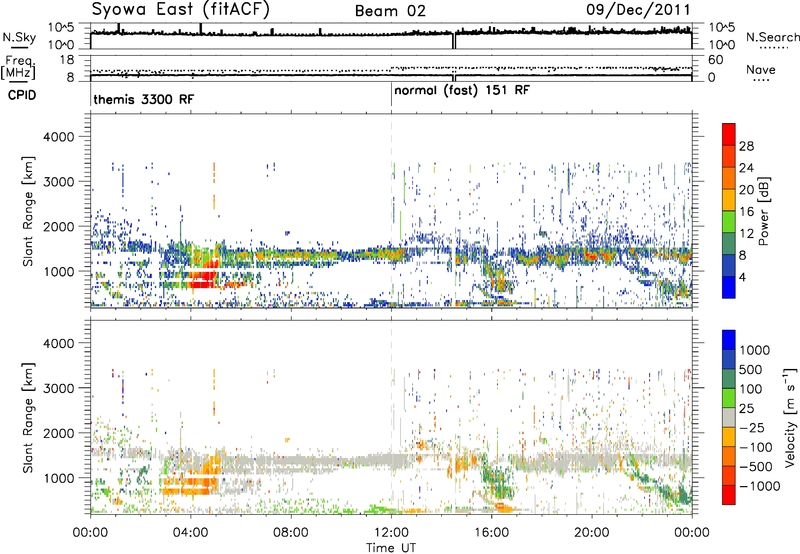This screenshot has width=800, height=554.
Task: Click the '08:00' time axis label
Action: [x=291, y=533]
